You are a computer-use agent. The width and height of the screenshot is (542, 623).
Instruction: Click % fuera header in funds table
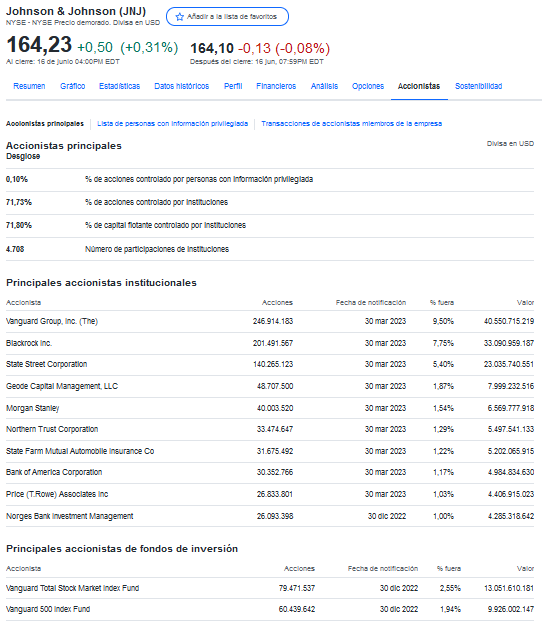pyautogui.click(x=449, y=569)
